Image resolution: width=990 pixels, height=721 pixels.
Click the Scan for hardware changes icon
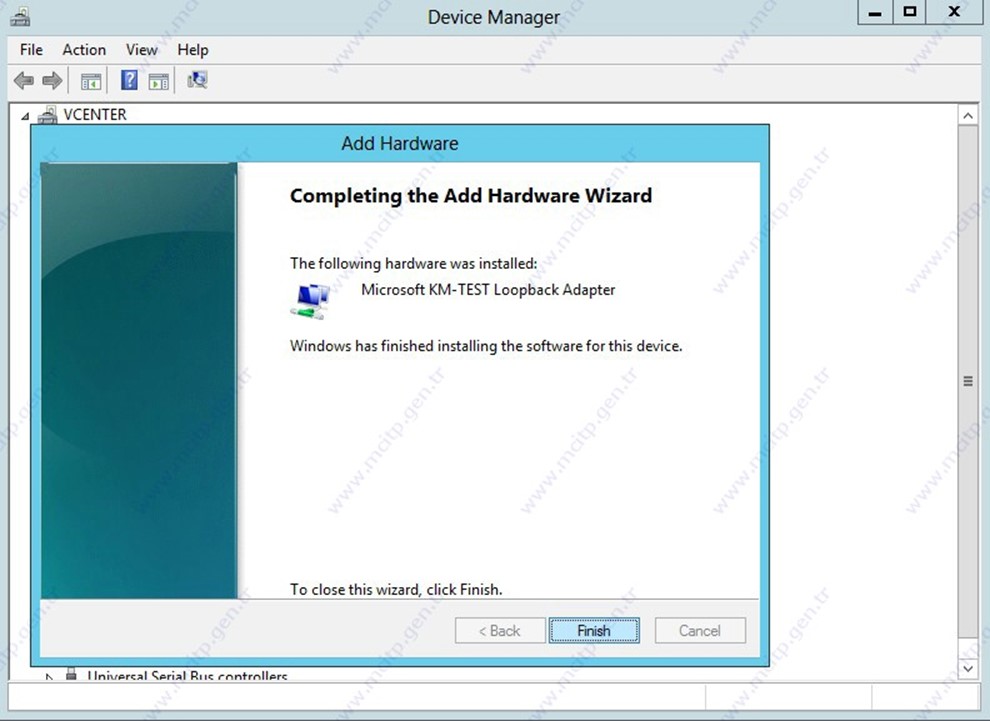coord(197,80)
